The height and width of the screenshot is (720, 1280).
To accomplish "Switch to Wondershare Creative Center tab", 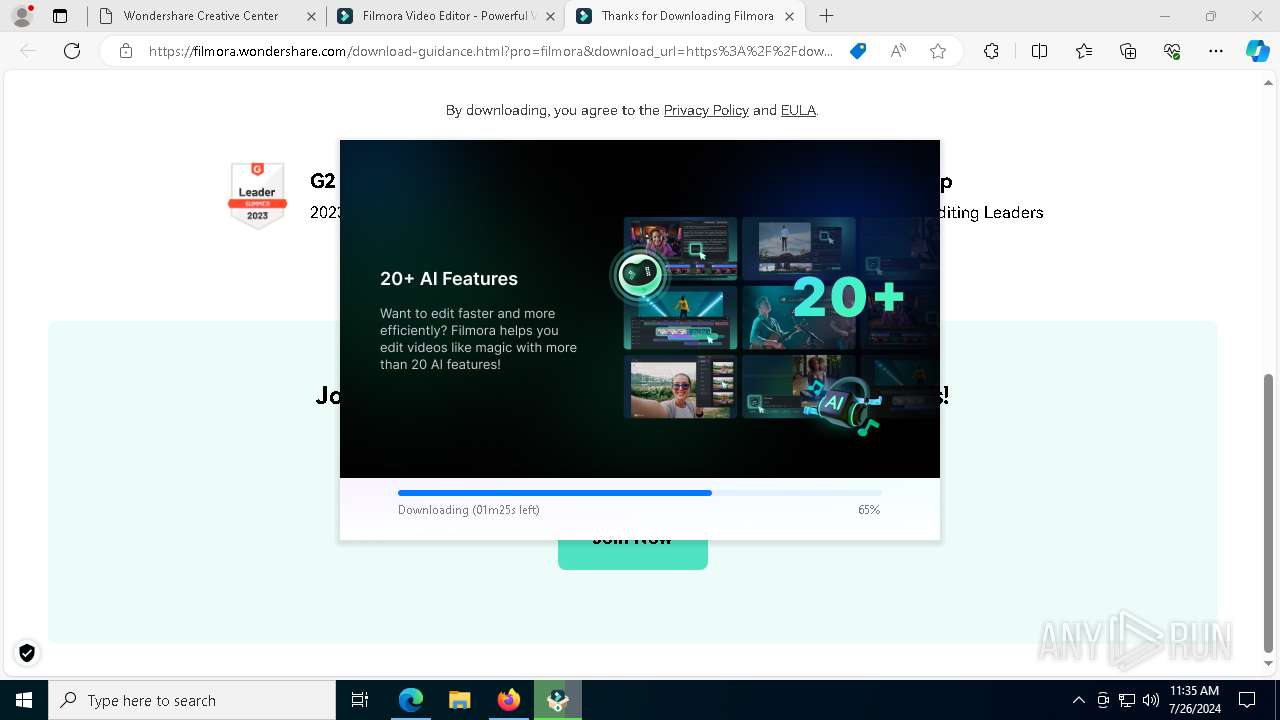I will tap(206, 16).
